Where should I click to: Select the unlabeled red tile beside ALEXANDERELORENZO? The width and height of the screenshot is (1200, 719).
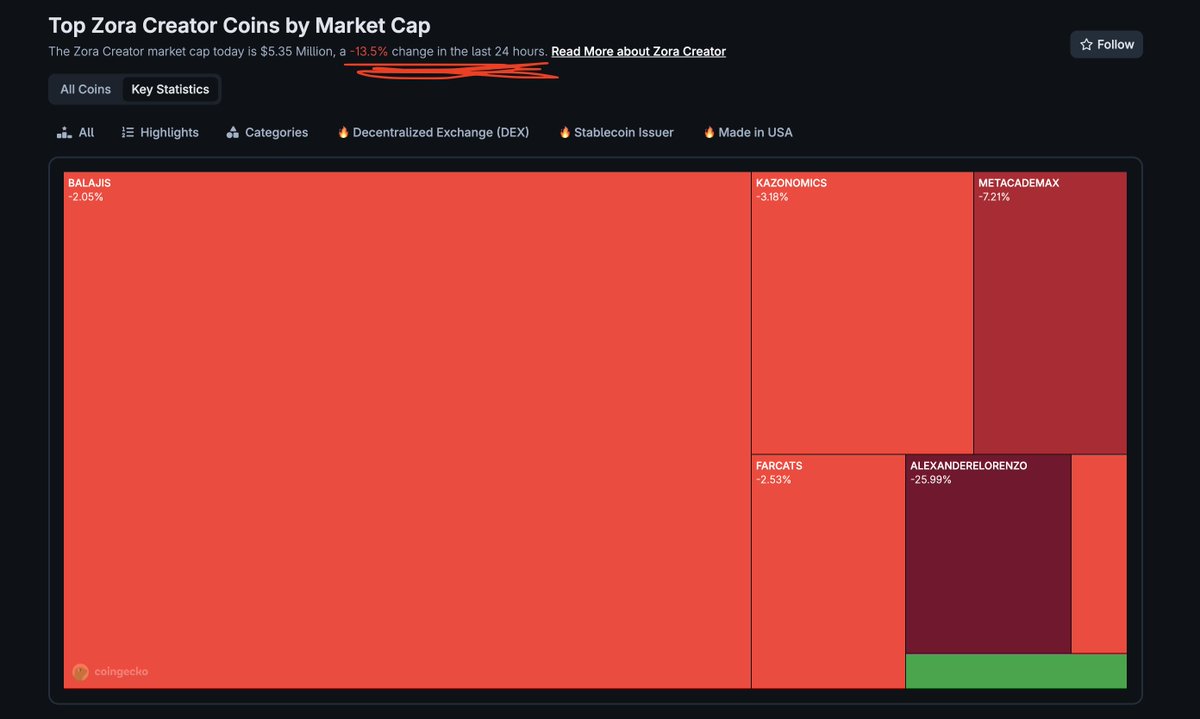click(1099, 554)
